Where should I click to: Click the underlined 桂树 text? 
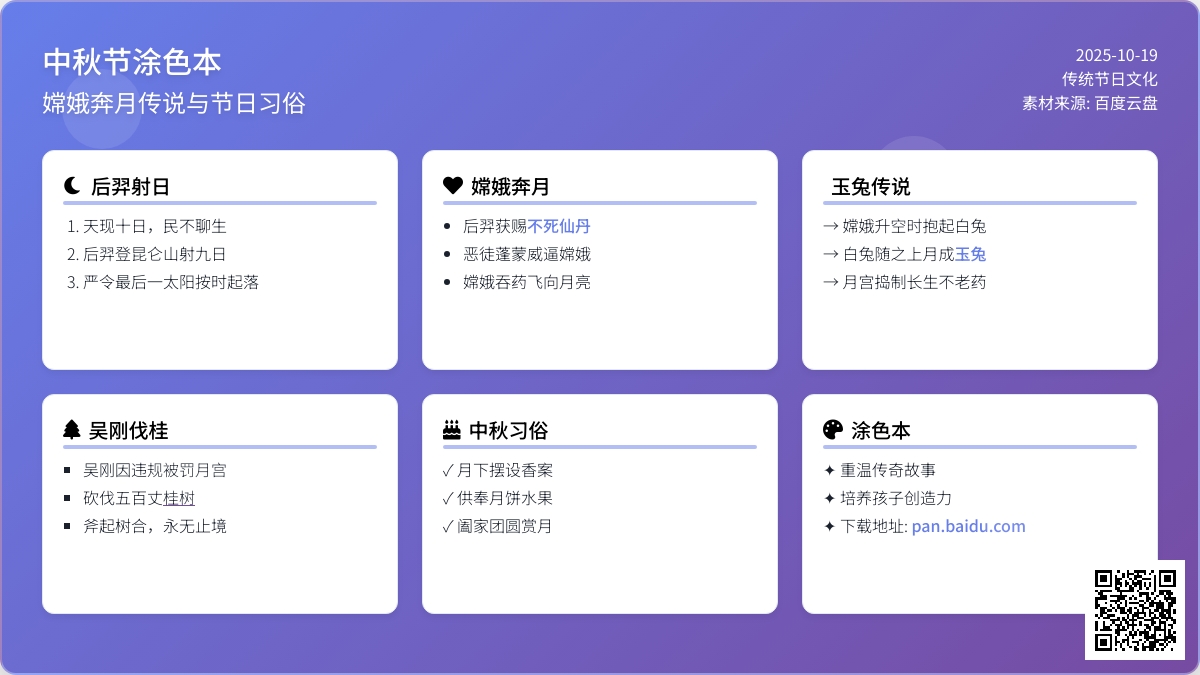click(179, 498)
